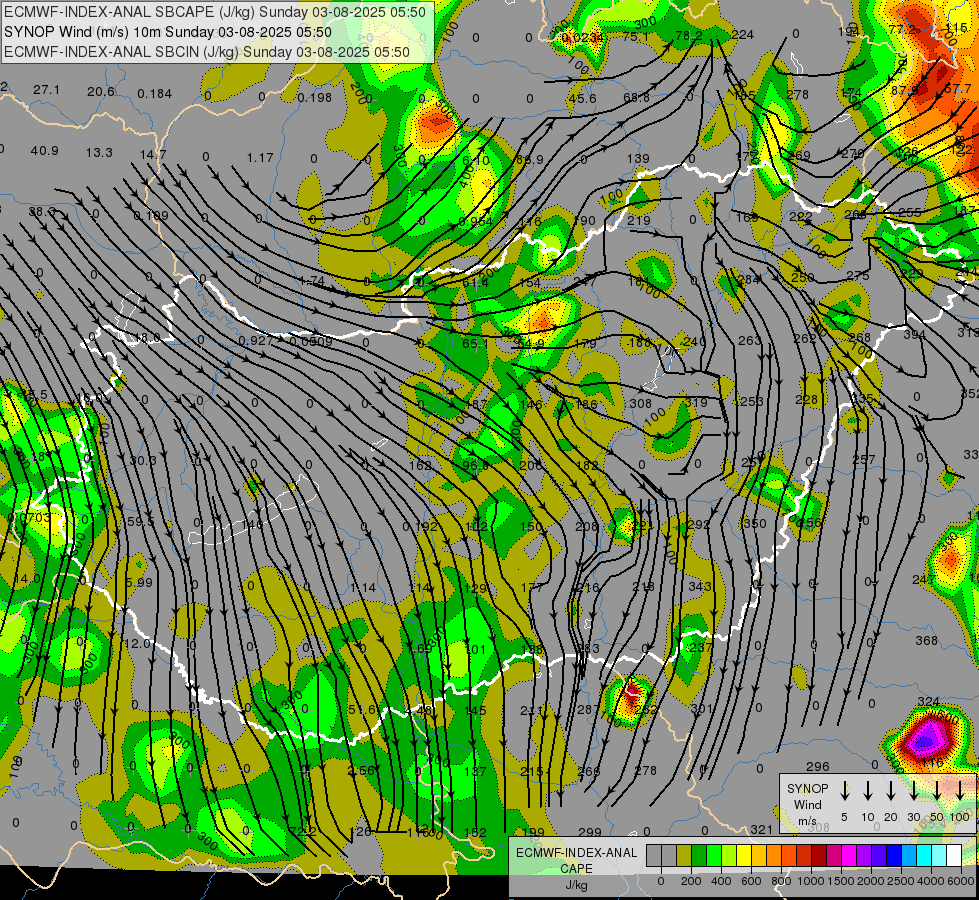Click the map value 319

[x=696, y=403]
